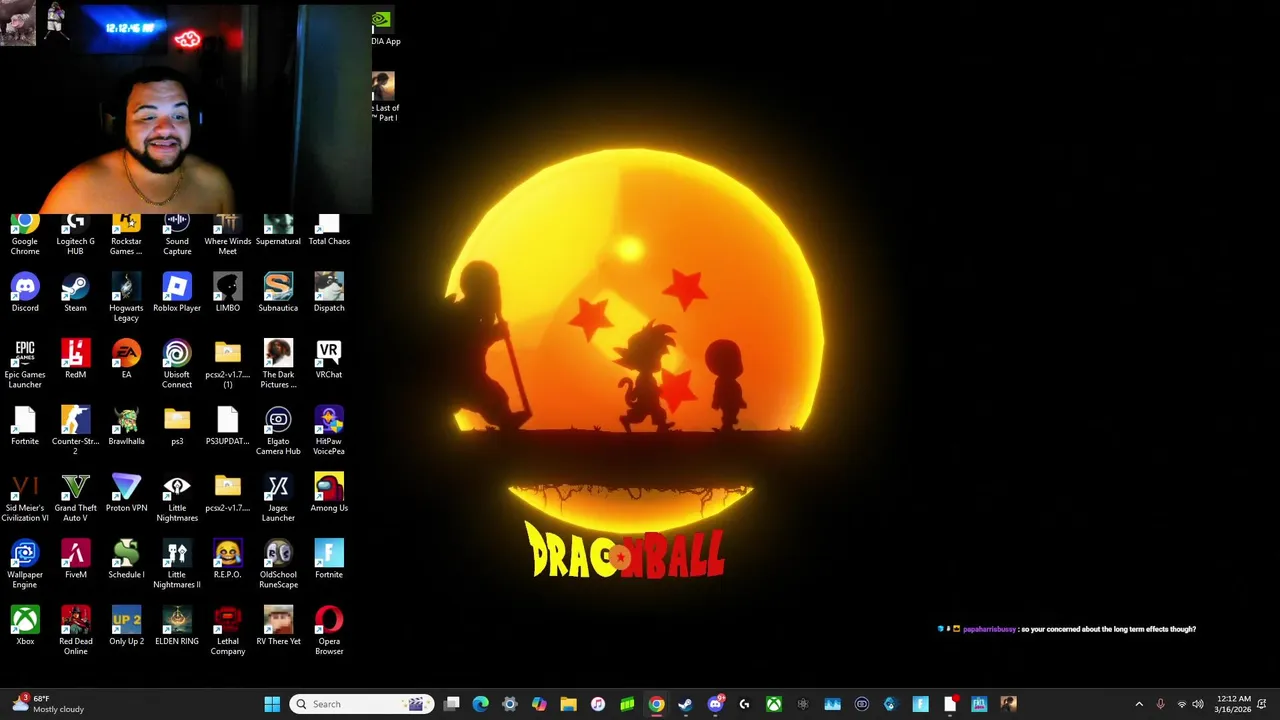Launch Roblox Player desktop icon
The width and height of the screenshot is (1280, 720).
[x=177, y=293]
